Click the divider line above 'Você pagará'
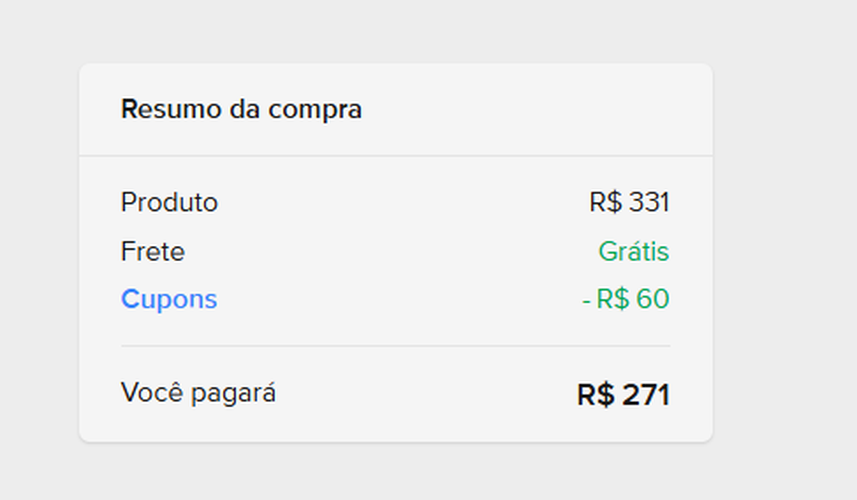The height and width of the screenshot is (500, 857). [396, 346]
